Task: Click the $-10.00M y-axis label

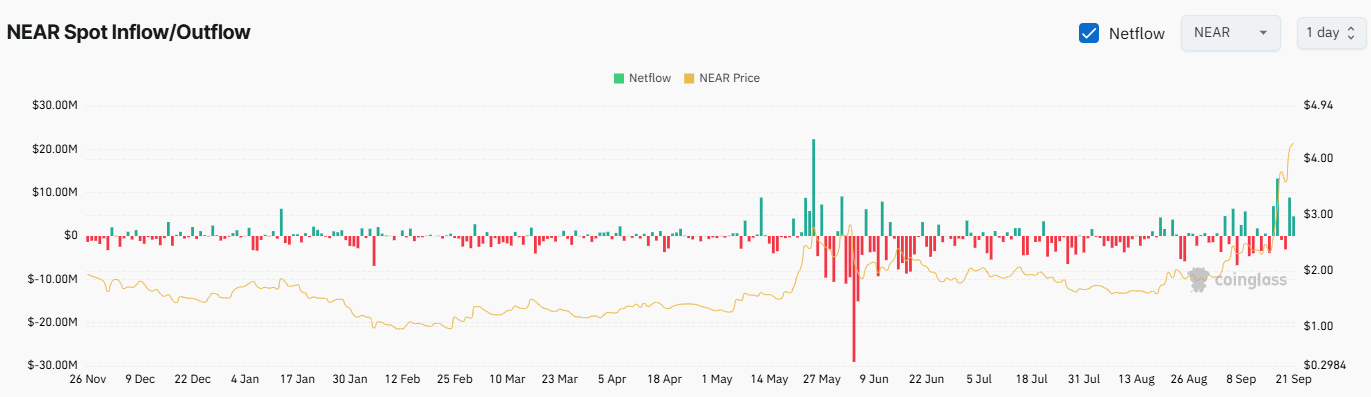Action: (54, 279)
